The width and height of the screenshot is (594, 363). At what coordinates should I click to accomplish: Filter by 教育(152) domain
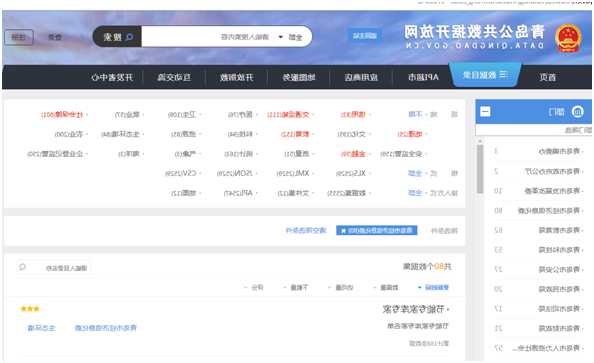[295, 134]
